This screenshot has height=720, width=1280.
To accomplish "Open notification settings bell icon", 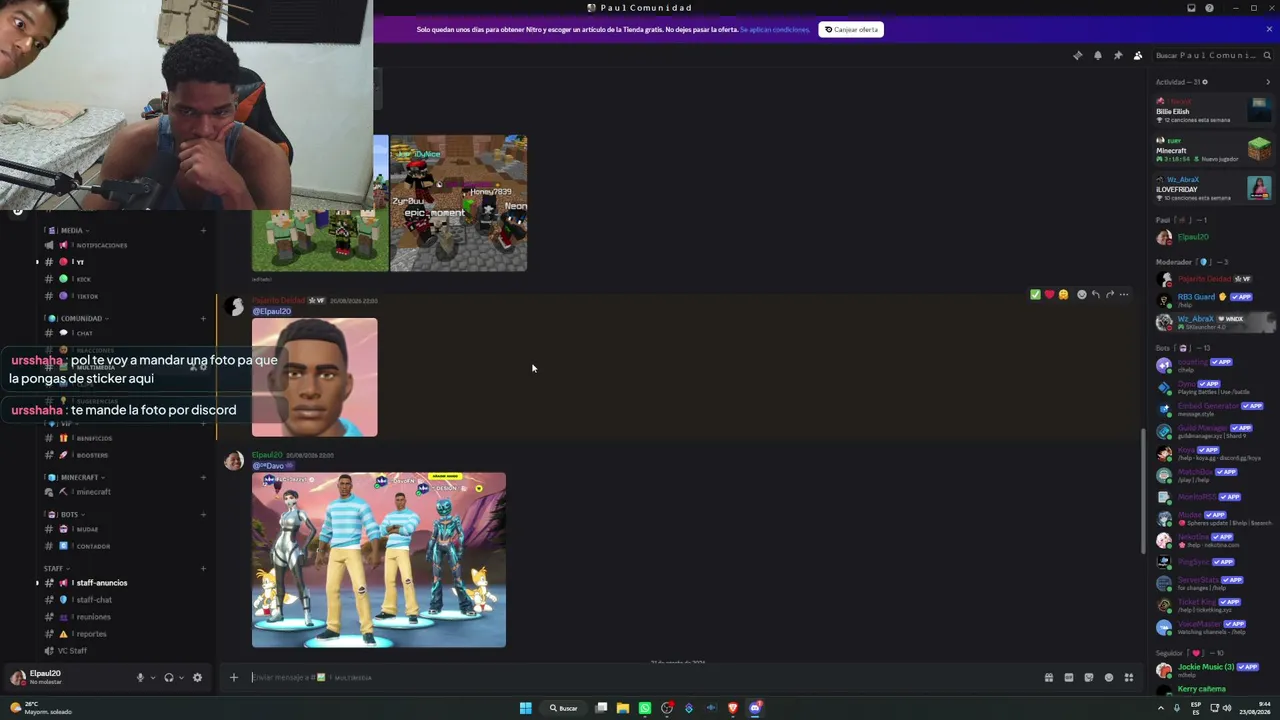I will pos(1098,56).
